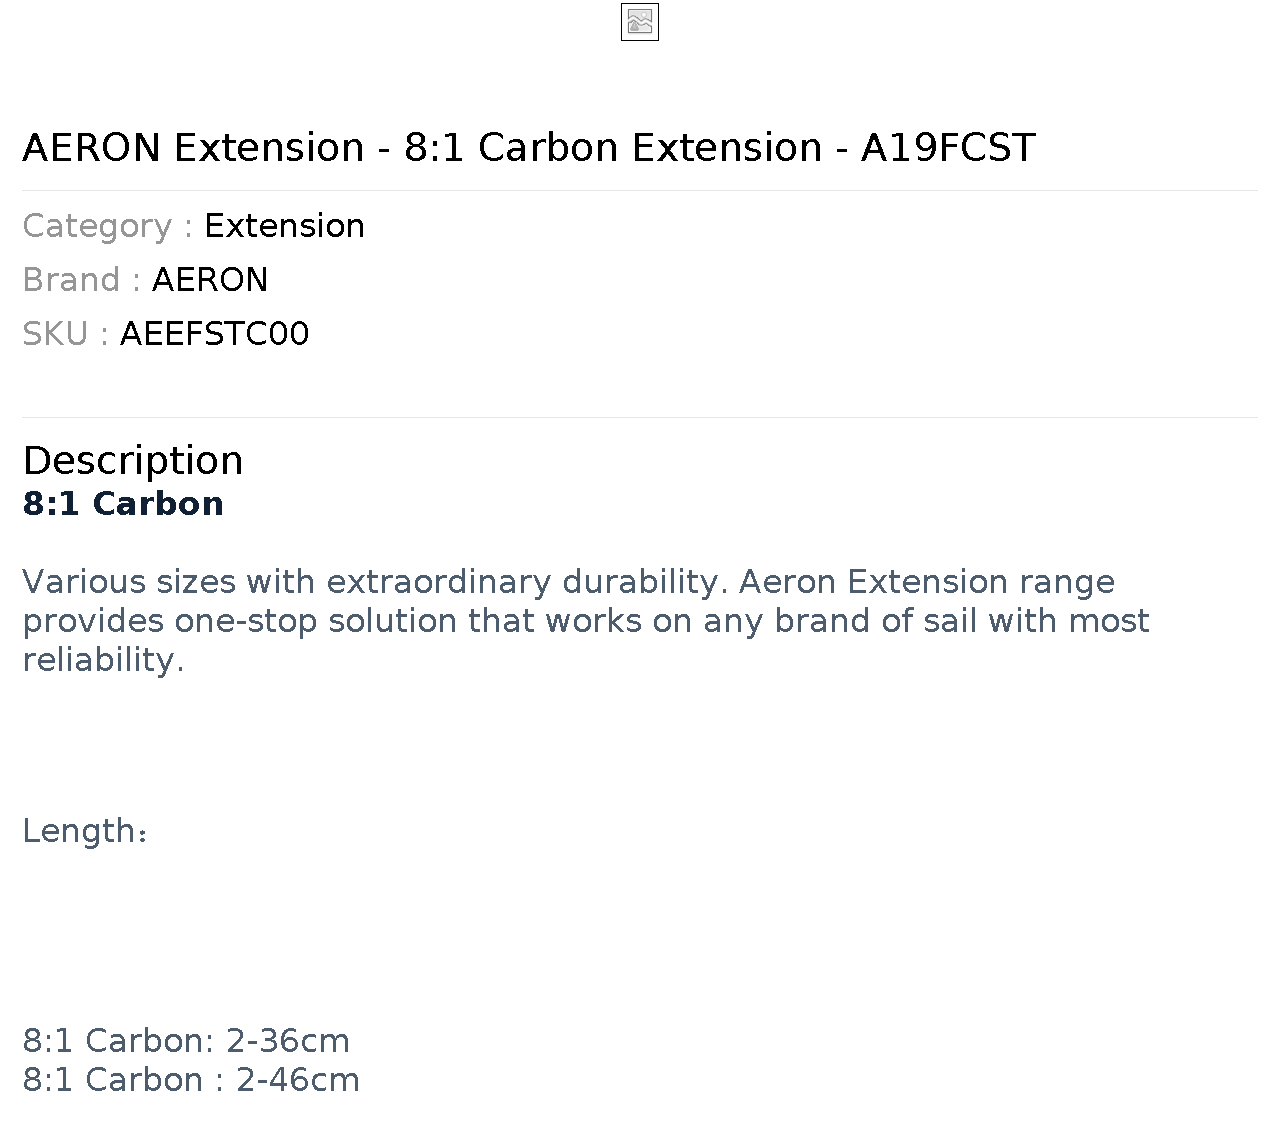Click the '8:1 Carbon: 2-36cm' line
The width and height of the screenshot is (1280, 1121).
click(186, 1041)
